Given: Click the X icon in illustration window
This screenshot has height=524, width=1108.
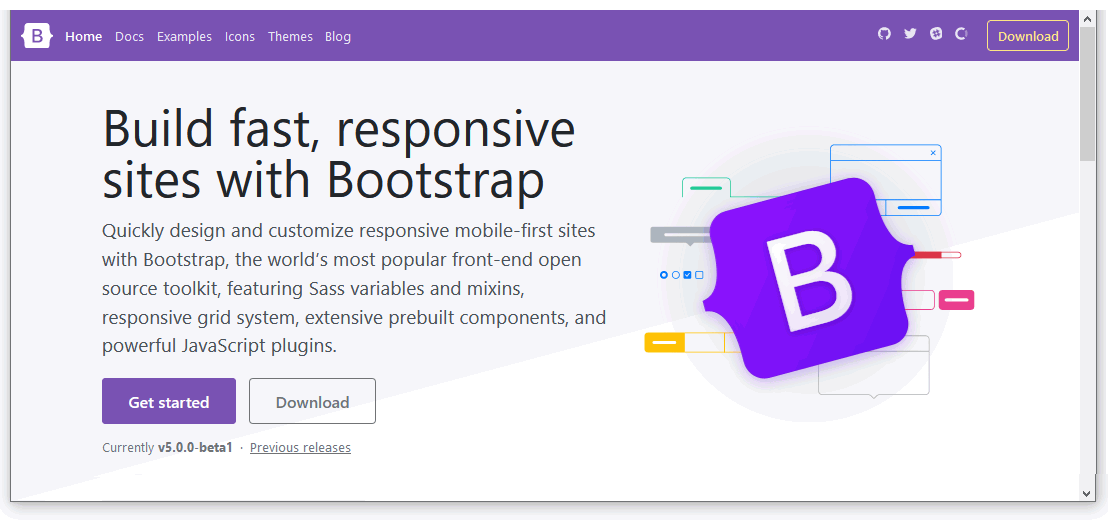Looking at the screenshot, I should (x=933, y=153).
